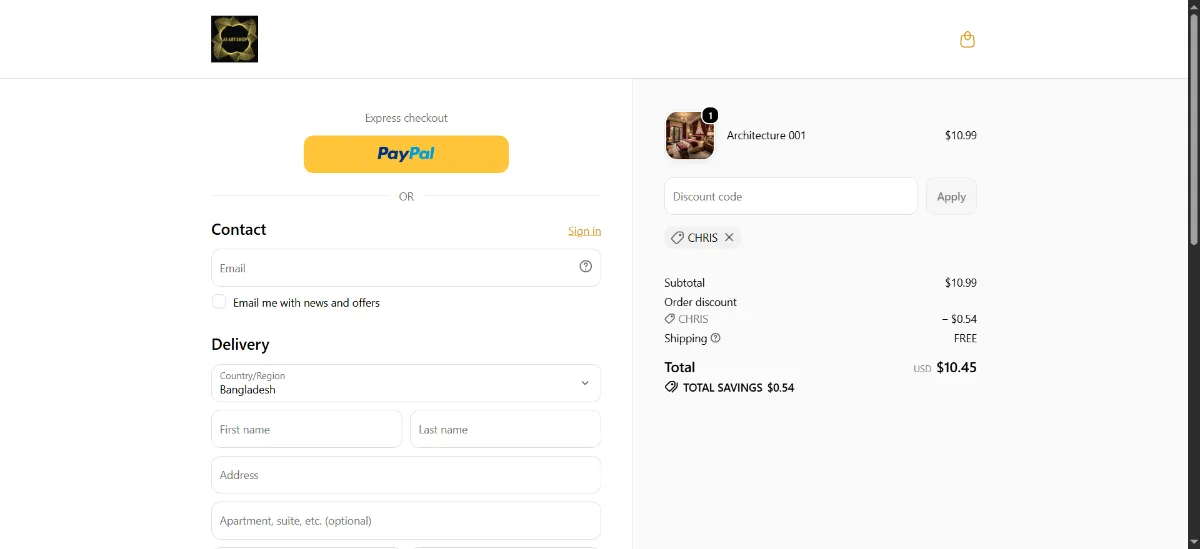Screen dimensions: 1200x549
Task: Click the email help question mark icon
Action: tap(586, 267)
